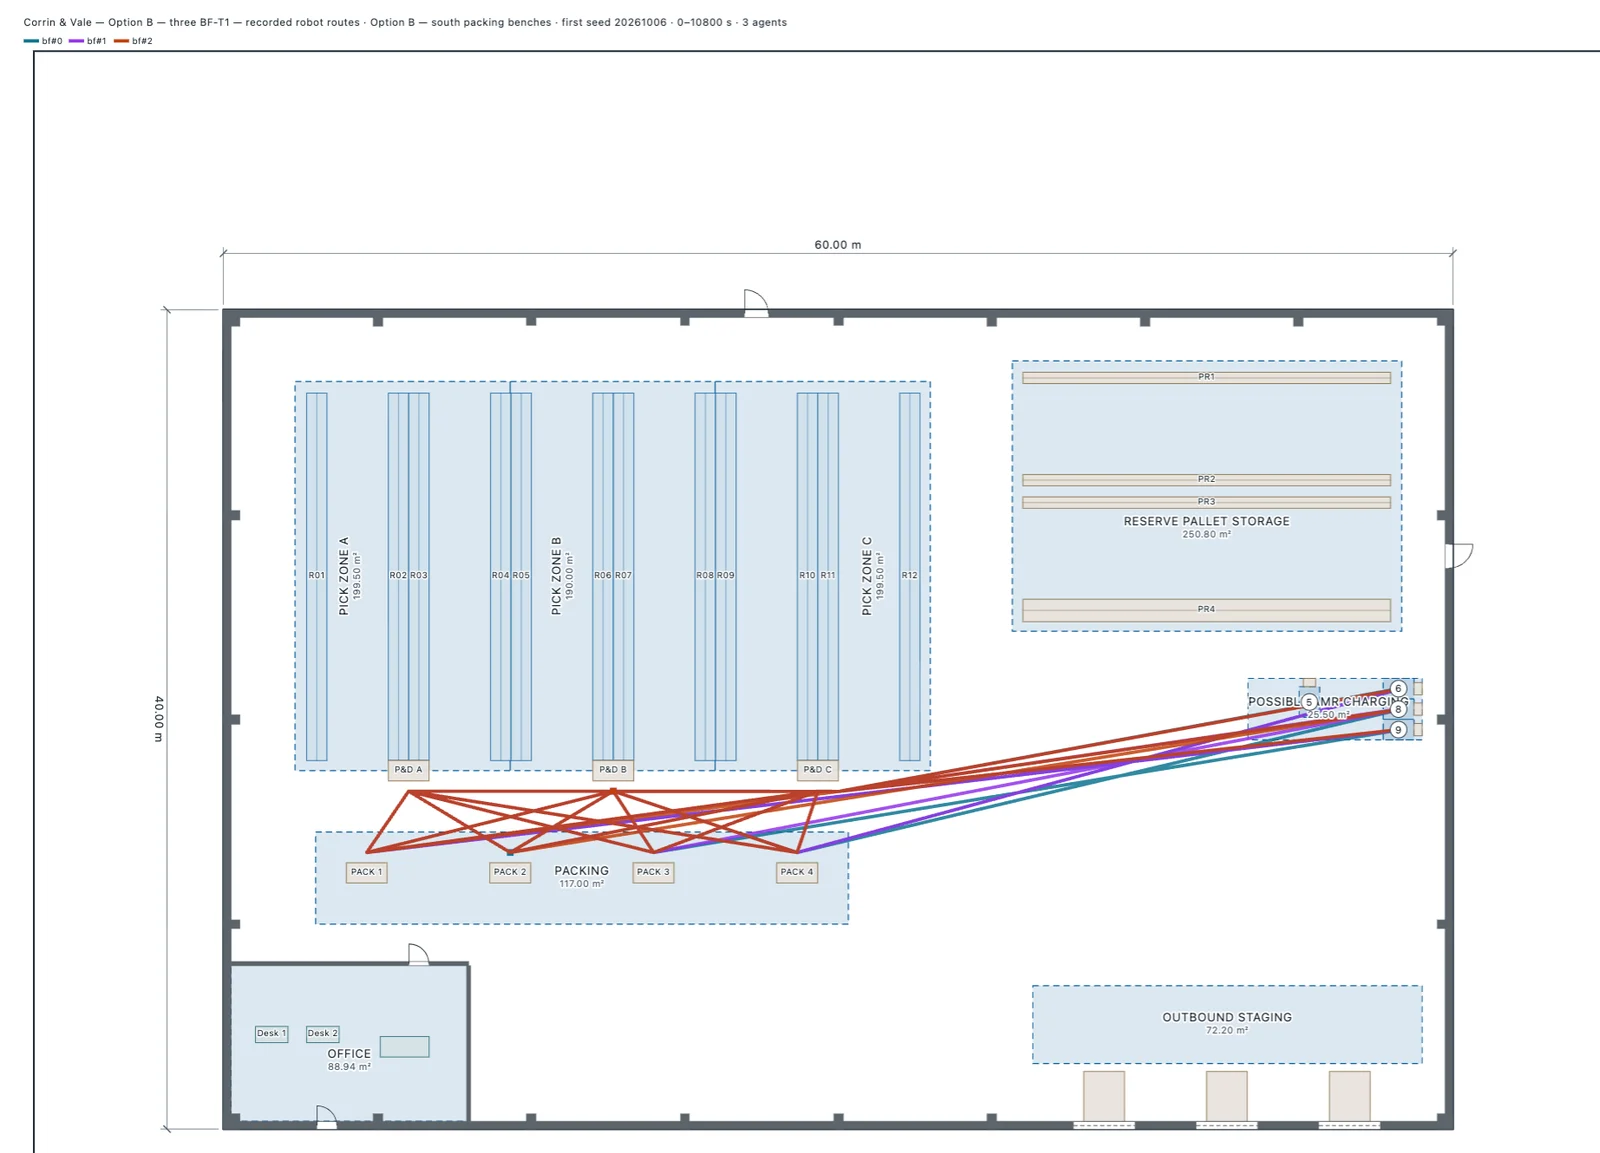This screenshot has width=1600, height=1153.
Task: Click the PACKING zone label
Action: pos(582,871)
